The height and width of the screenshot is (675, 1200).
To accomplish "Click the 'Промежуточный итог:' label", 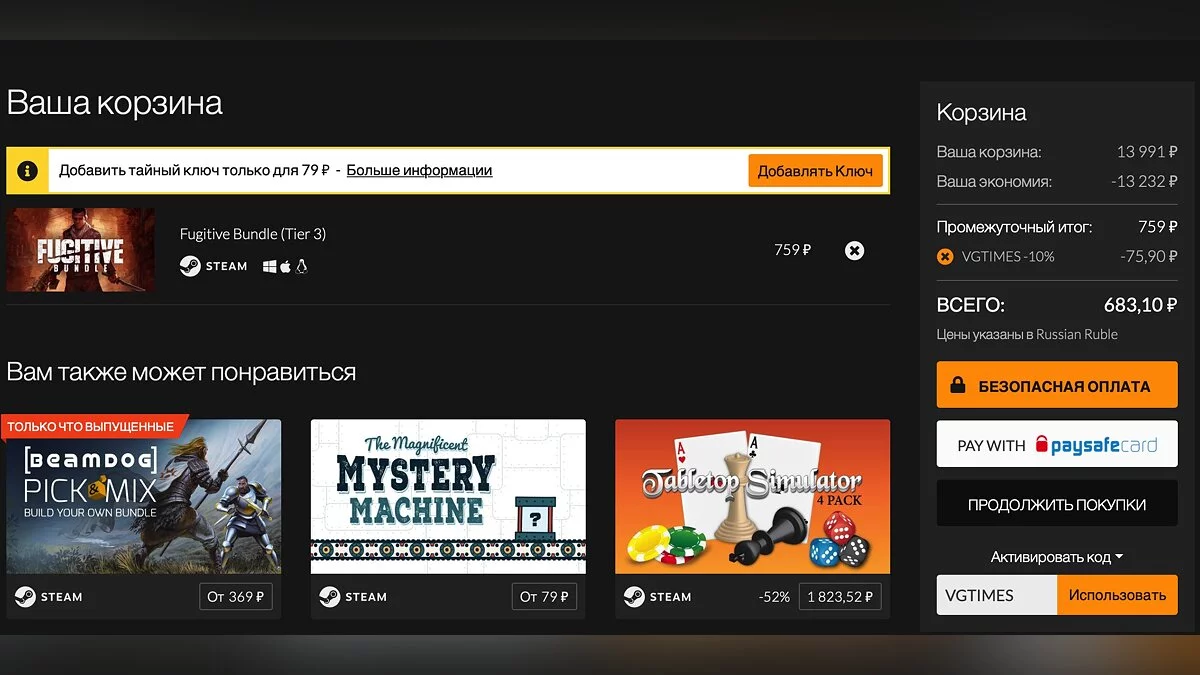I will (x=1014, y=227).
